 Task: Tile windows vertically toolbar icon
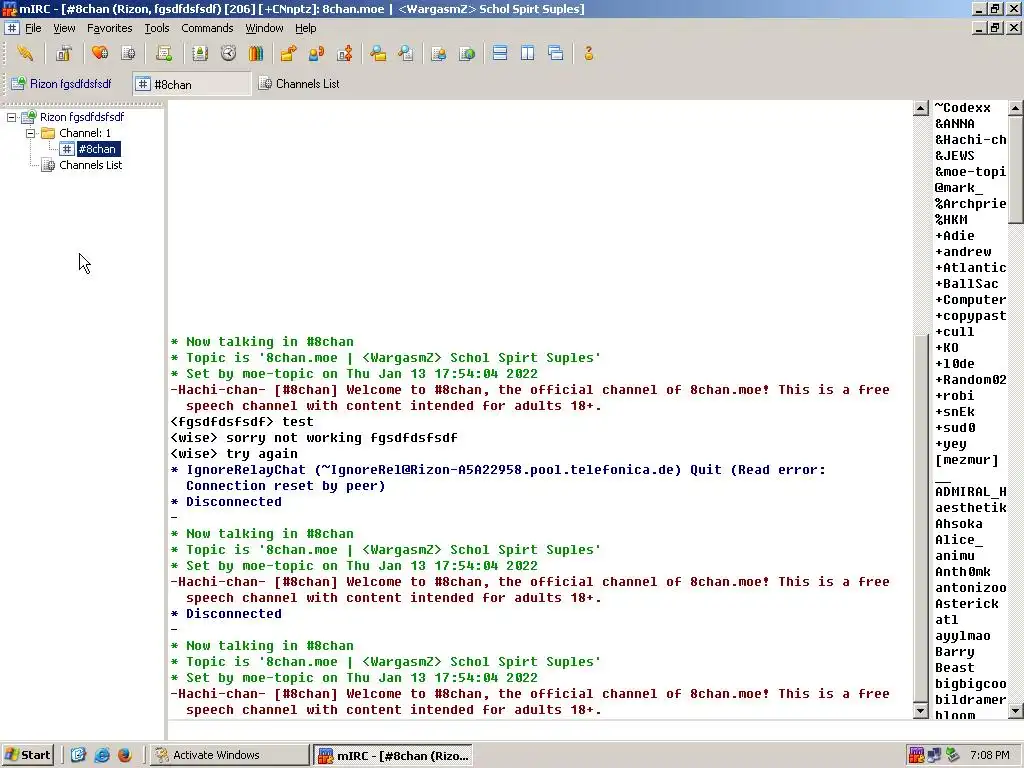click(x=528, y=54)
